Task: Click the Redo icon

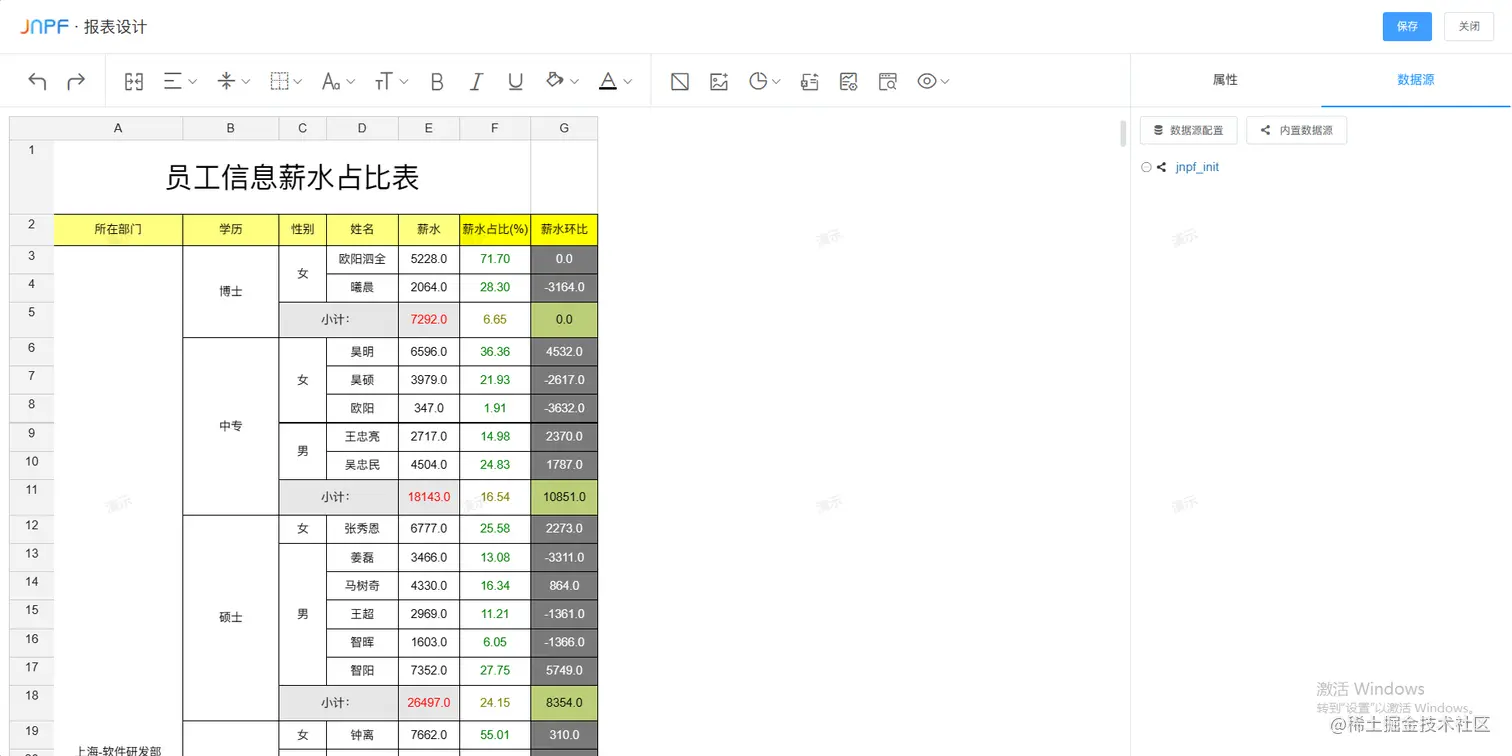Action: coord(78,81)
